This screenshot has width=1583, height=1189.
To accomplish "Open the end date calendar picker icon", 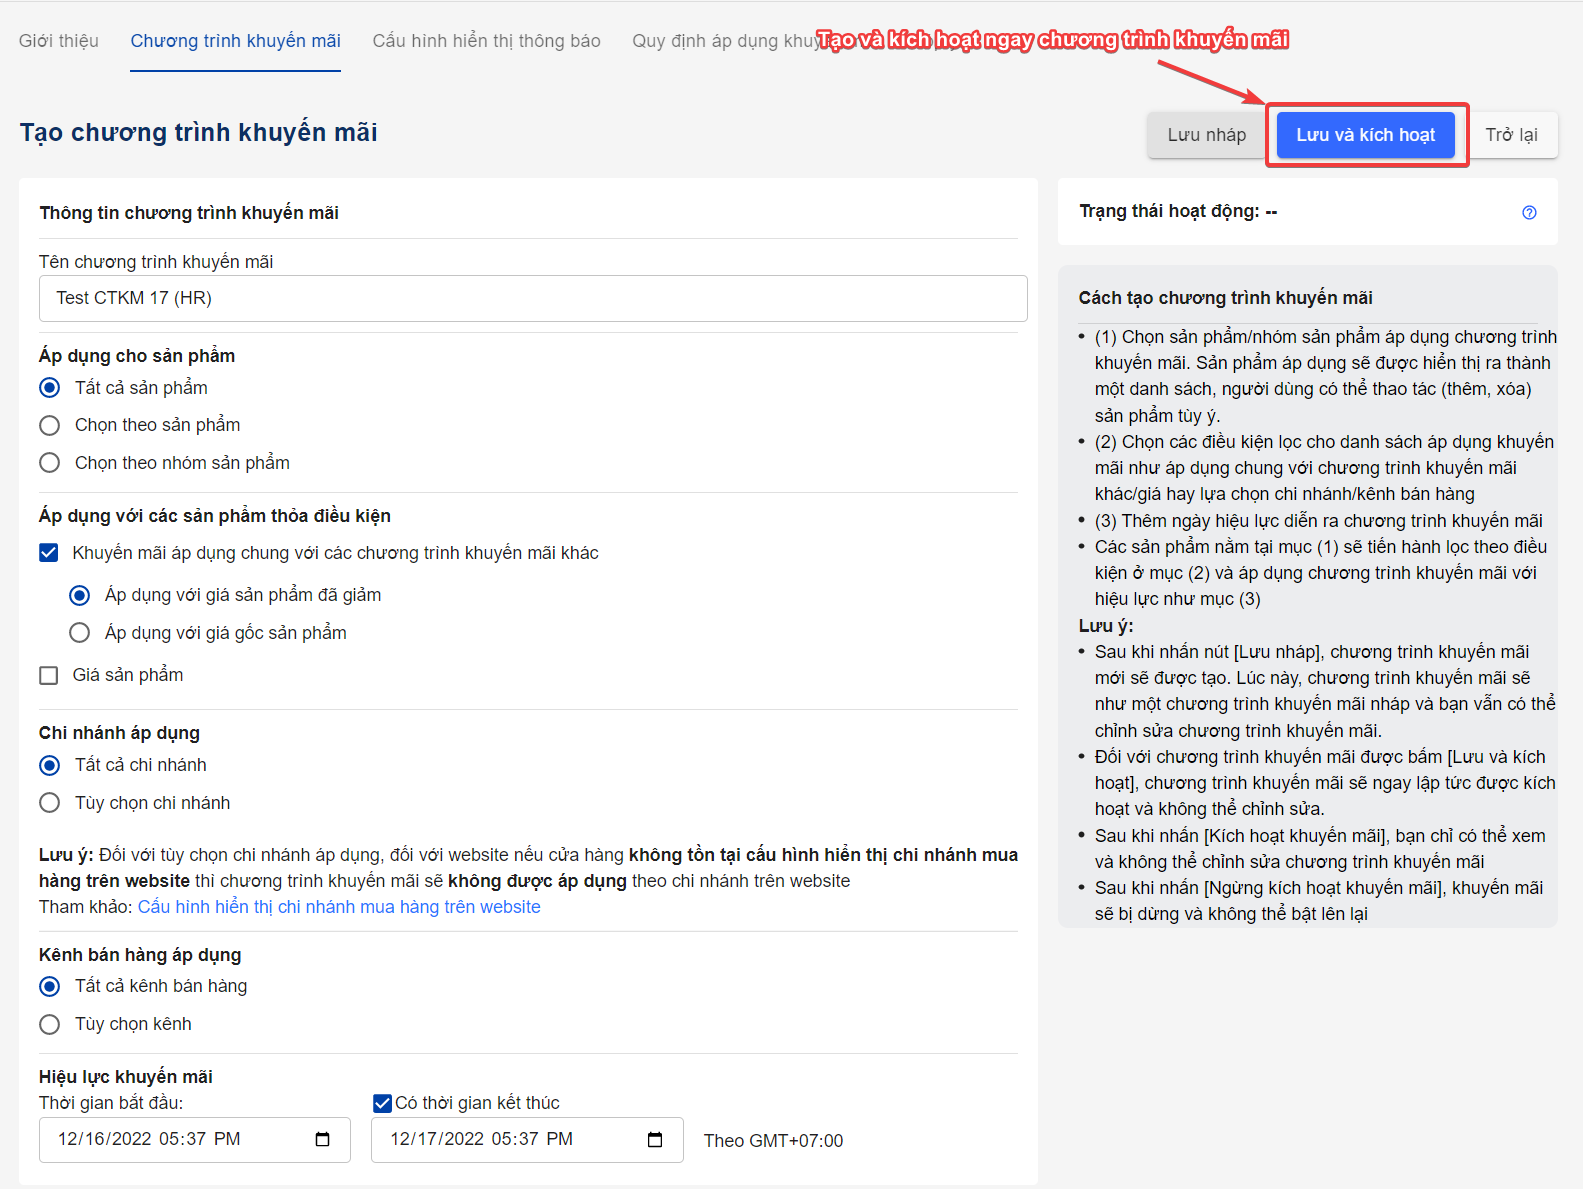I will coord(655,1140).
